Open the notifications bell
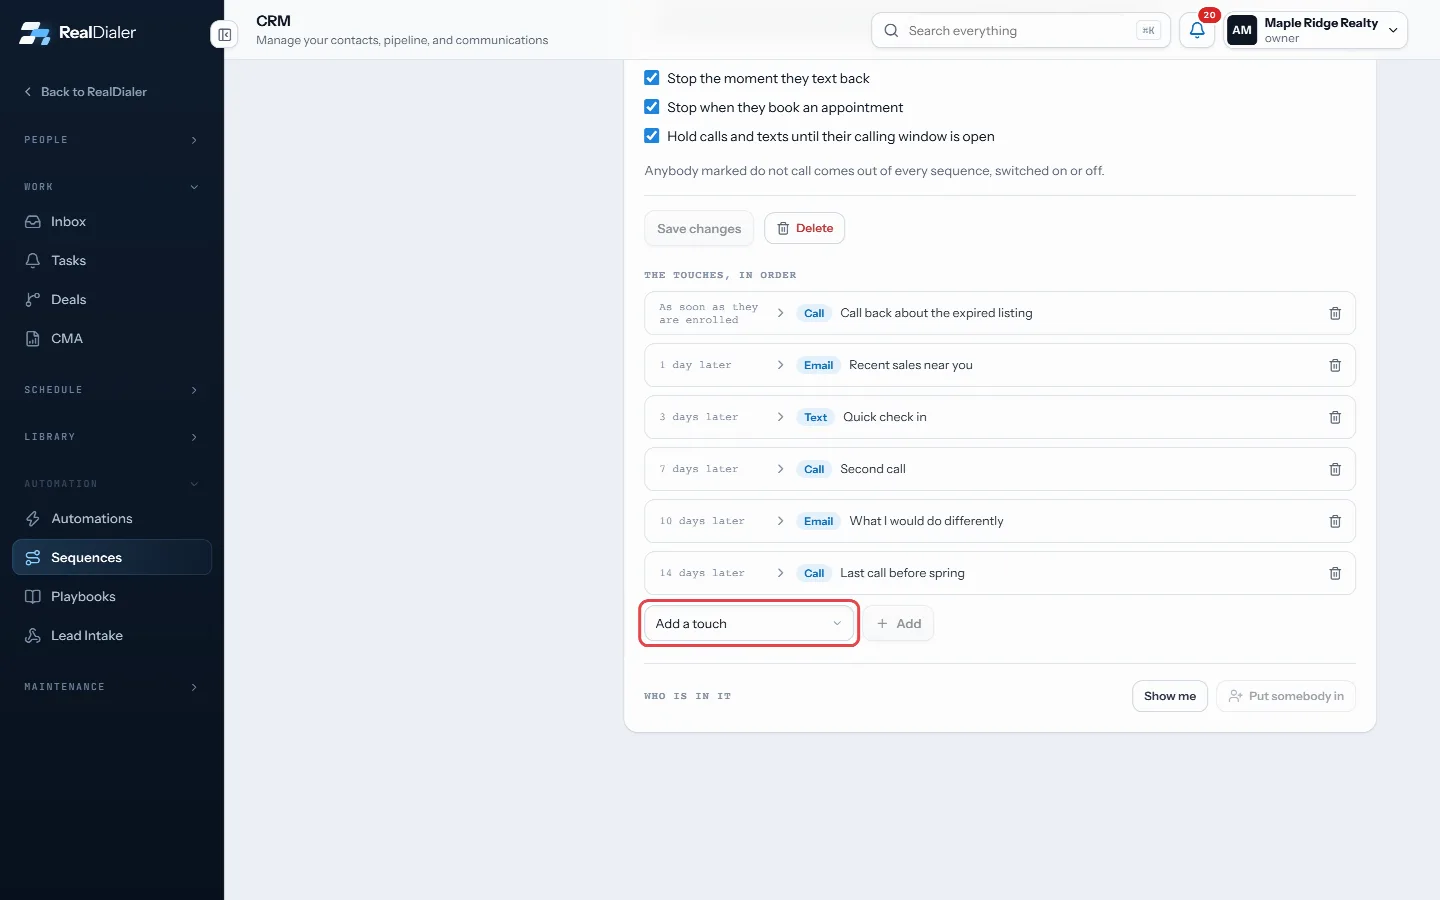Viewport: 1440px width, 900px height. 1197,31
